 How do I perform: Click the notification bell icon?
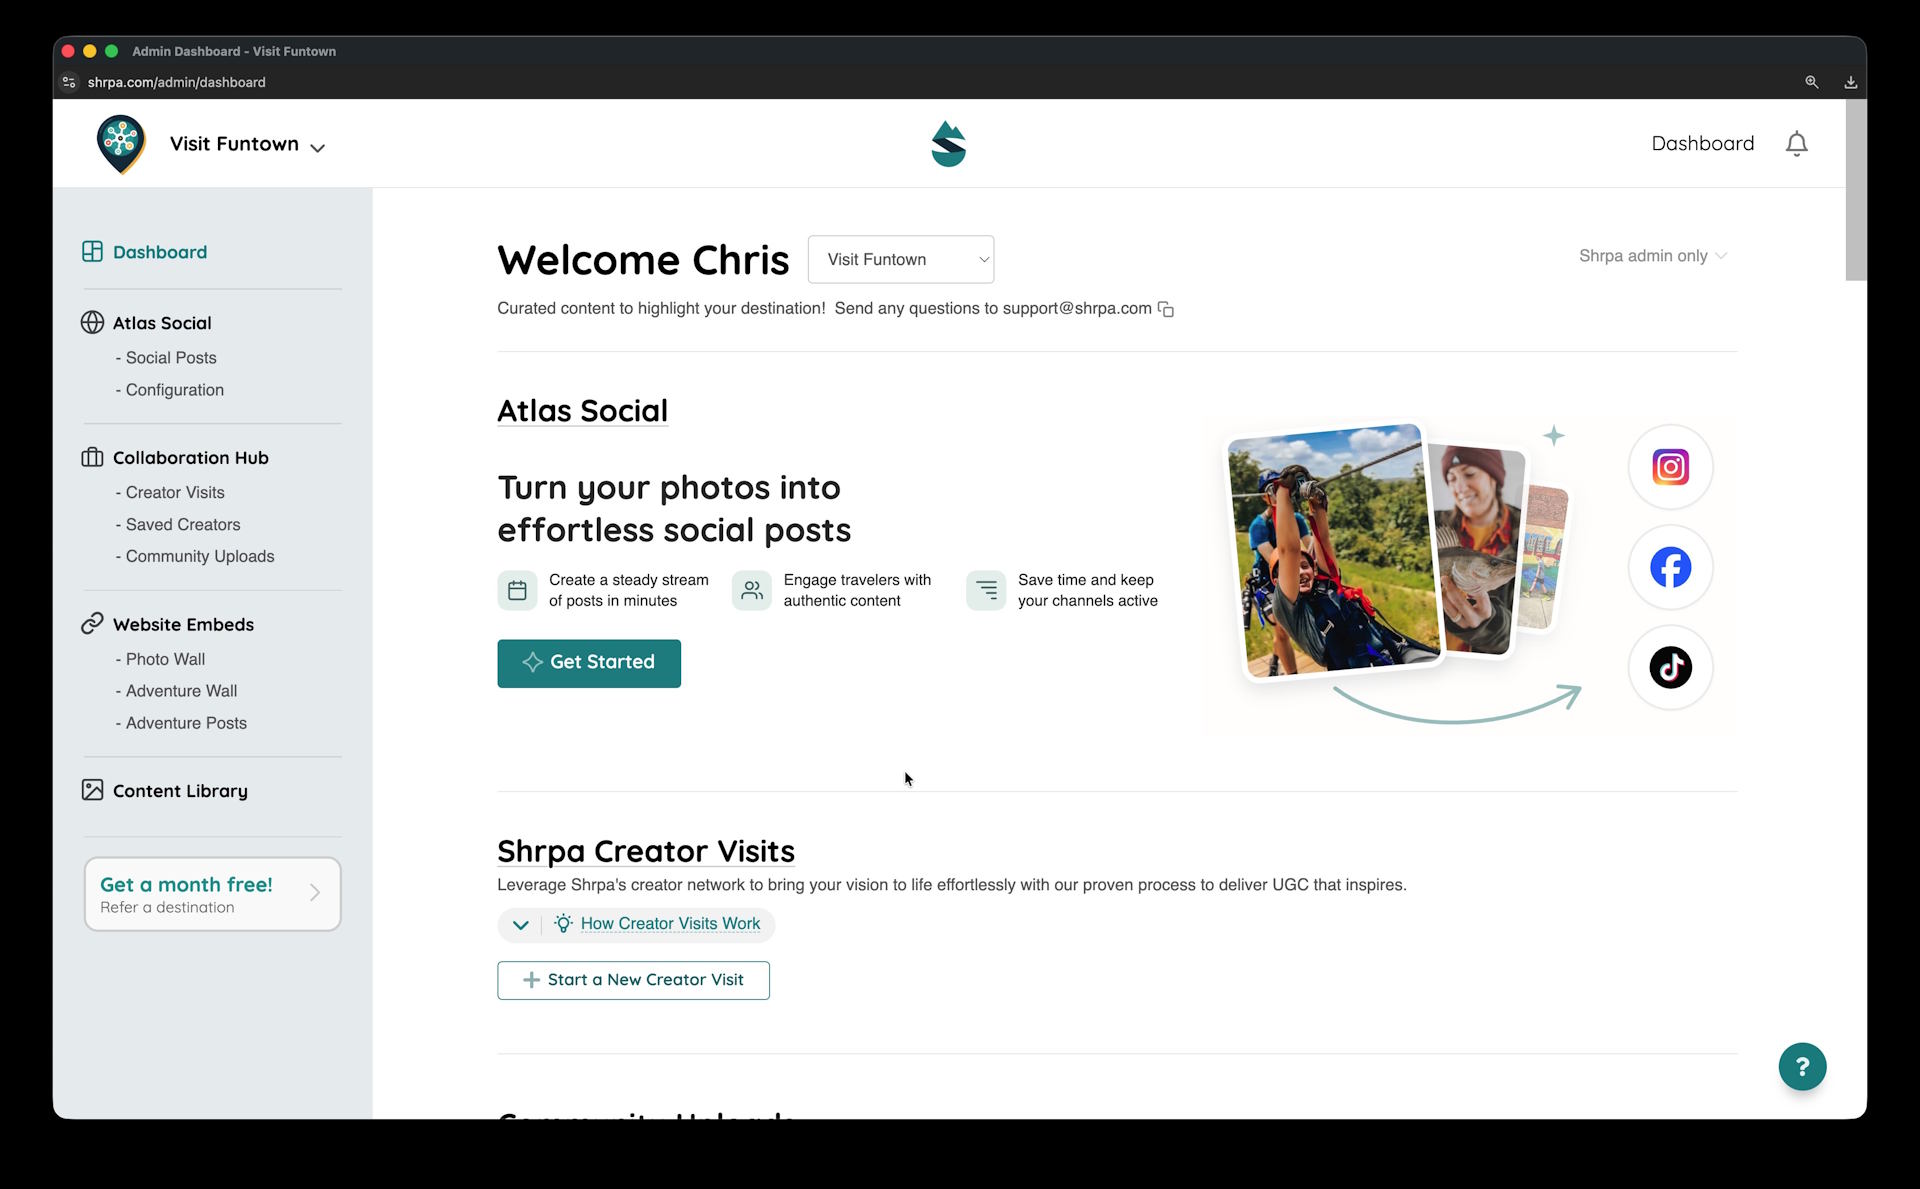coord(1796,144)
